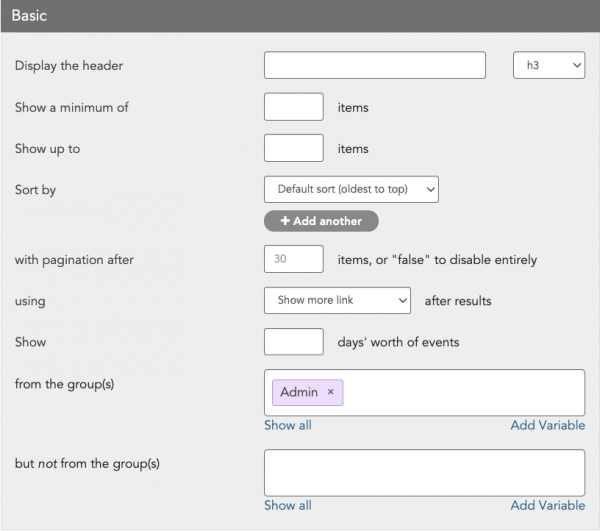
Task: Click the "after results" text
Action: (x=458, y=301)
